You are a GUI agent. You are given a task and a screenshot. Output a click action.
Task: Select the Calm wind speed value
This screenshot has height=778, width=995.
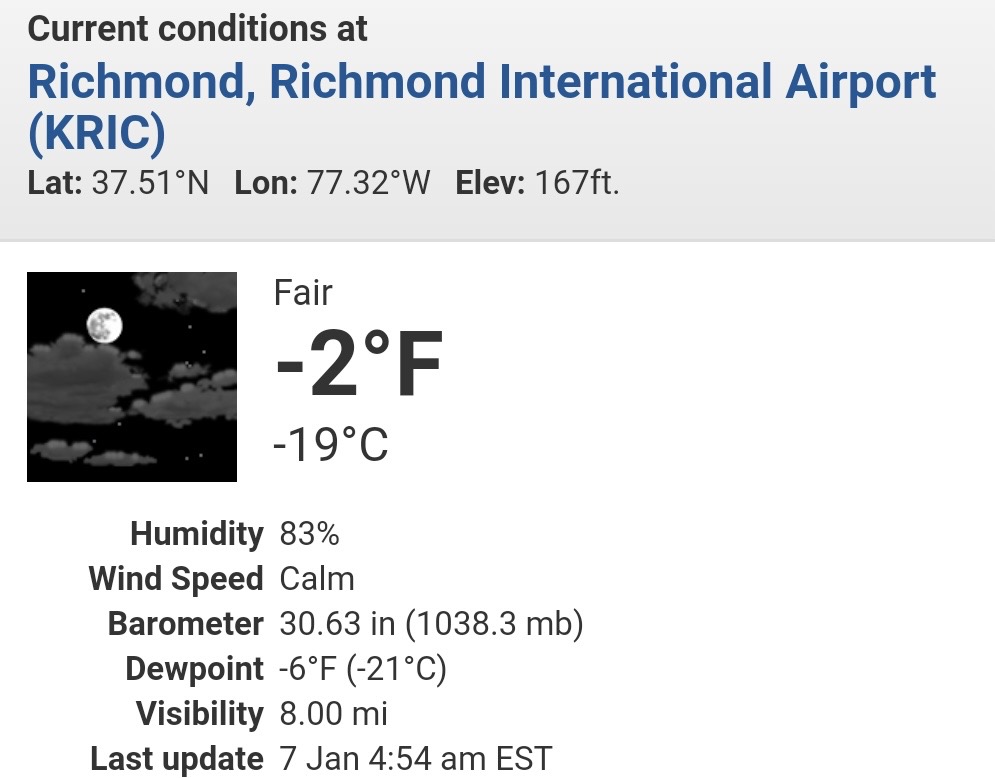click(x=317, y=579)
